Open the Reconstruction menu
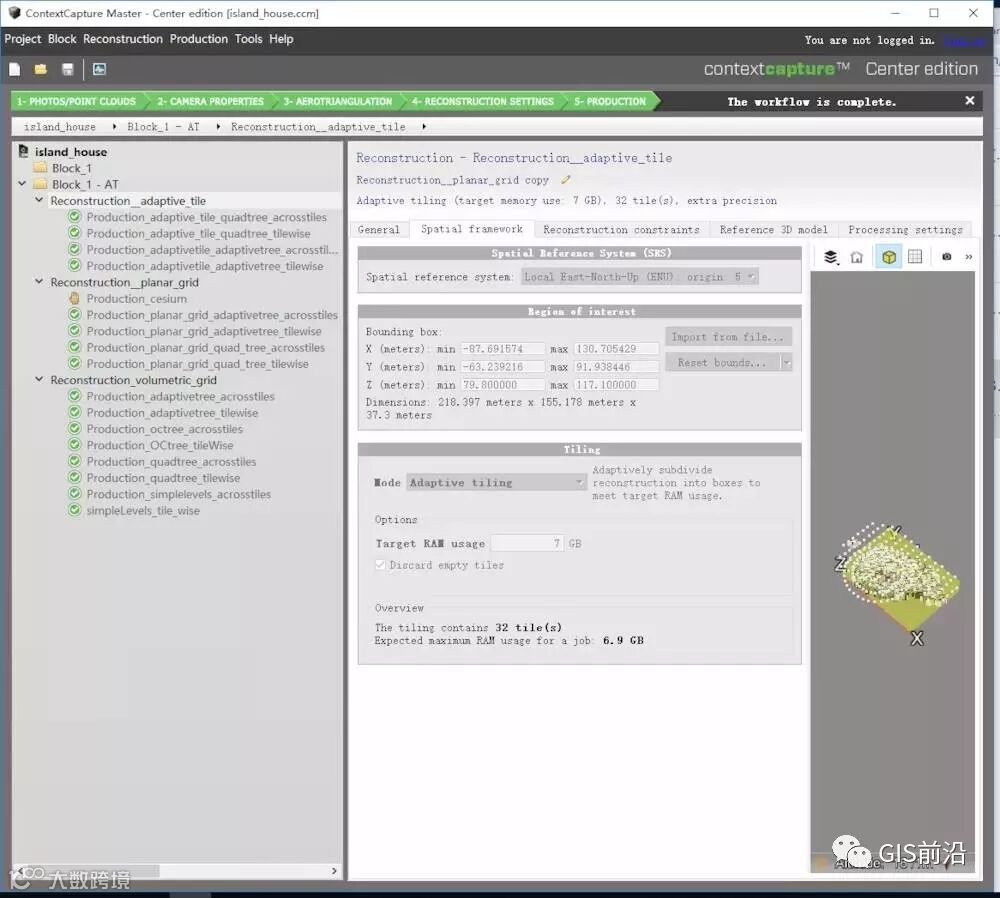 pyautogui.click(x=122, y=39)
